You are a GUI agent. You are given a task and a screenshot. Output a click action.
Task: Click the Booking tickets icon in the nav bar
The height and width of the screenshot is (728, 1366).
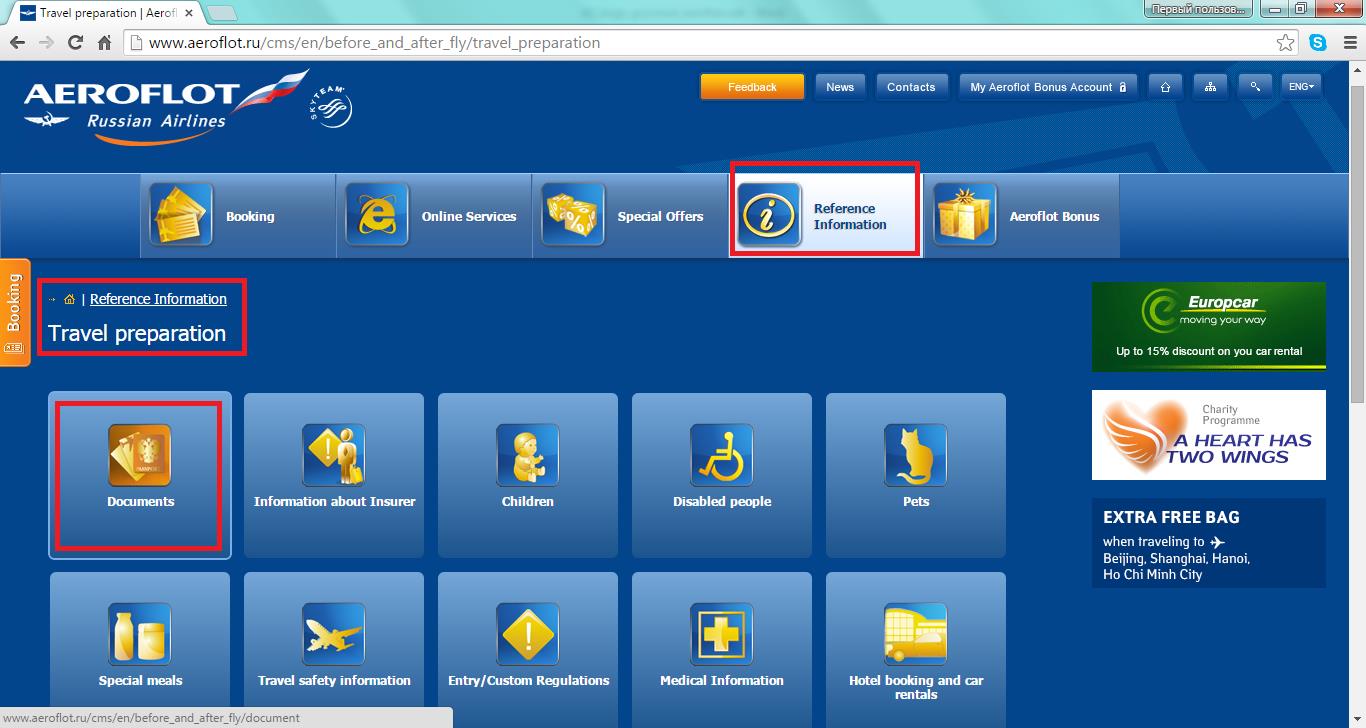point(181,214)
